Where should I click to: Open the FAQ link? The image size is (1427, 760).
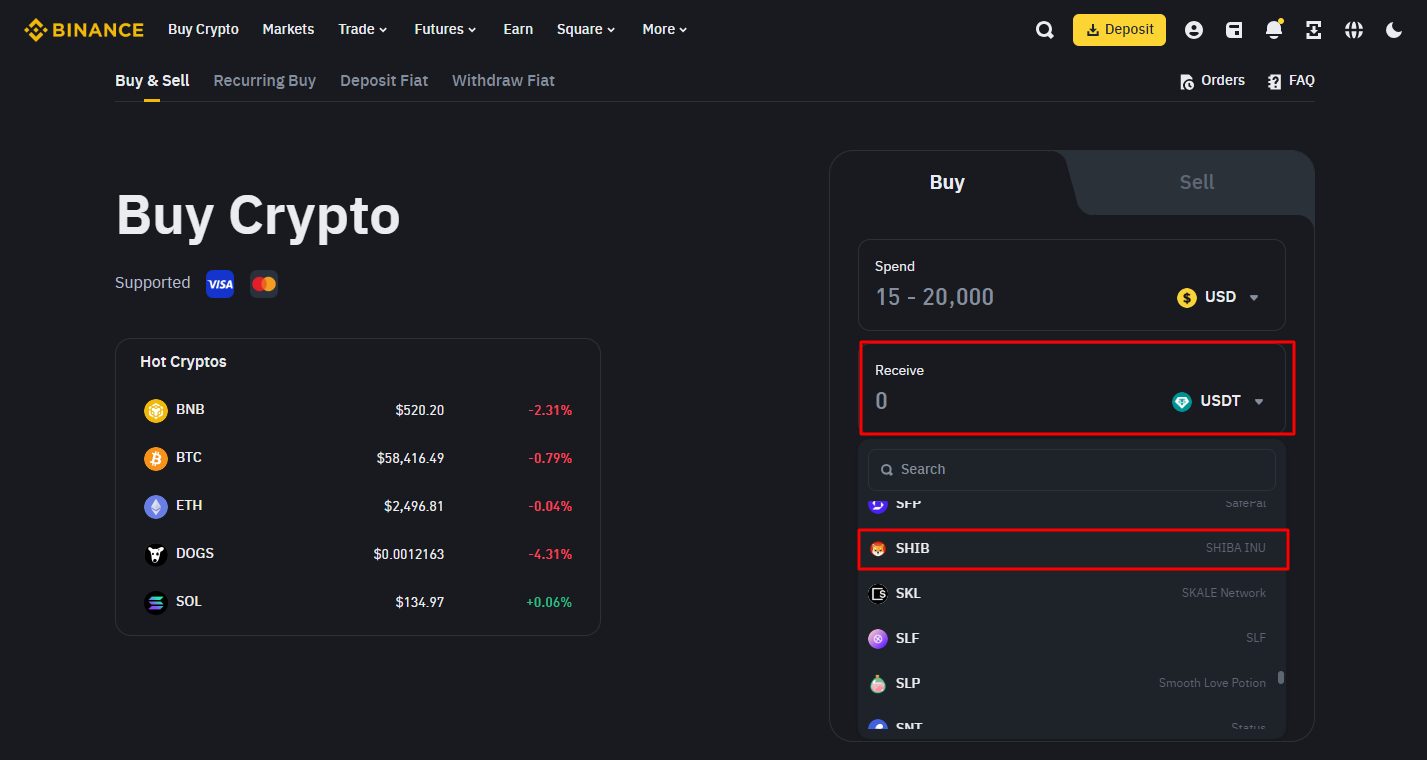[x=1290, y=81]
